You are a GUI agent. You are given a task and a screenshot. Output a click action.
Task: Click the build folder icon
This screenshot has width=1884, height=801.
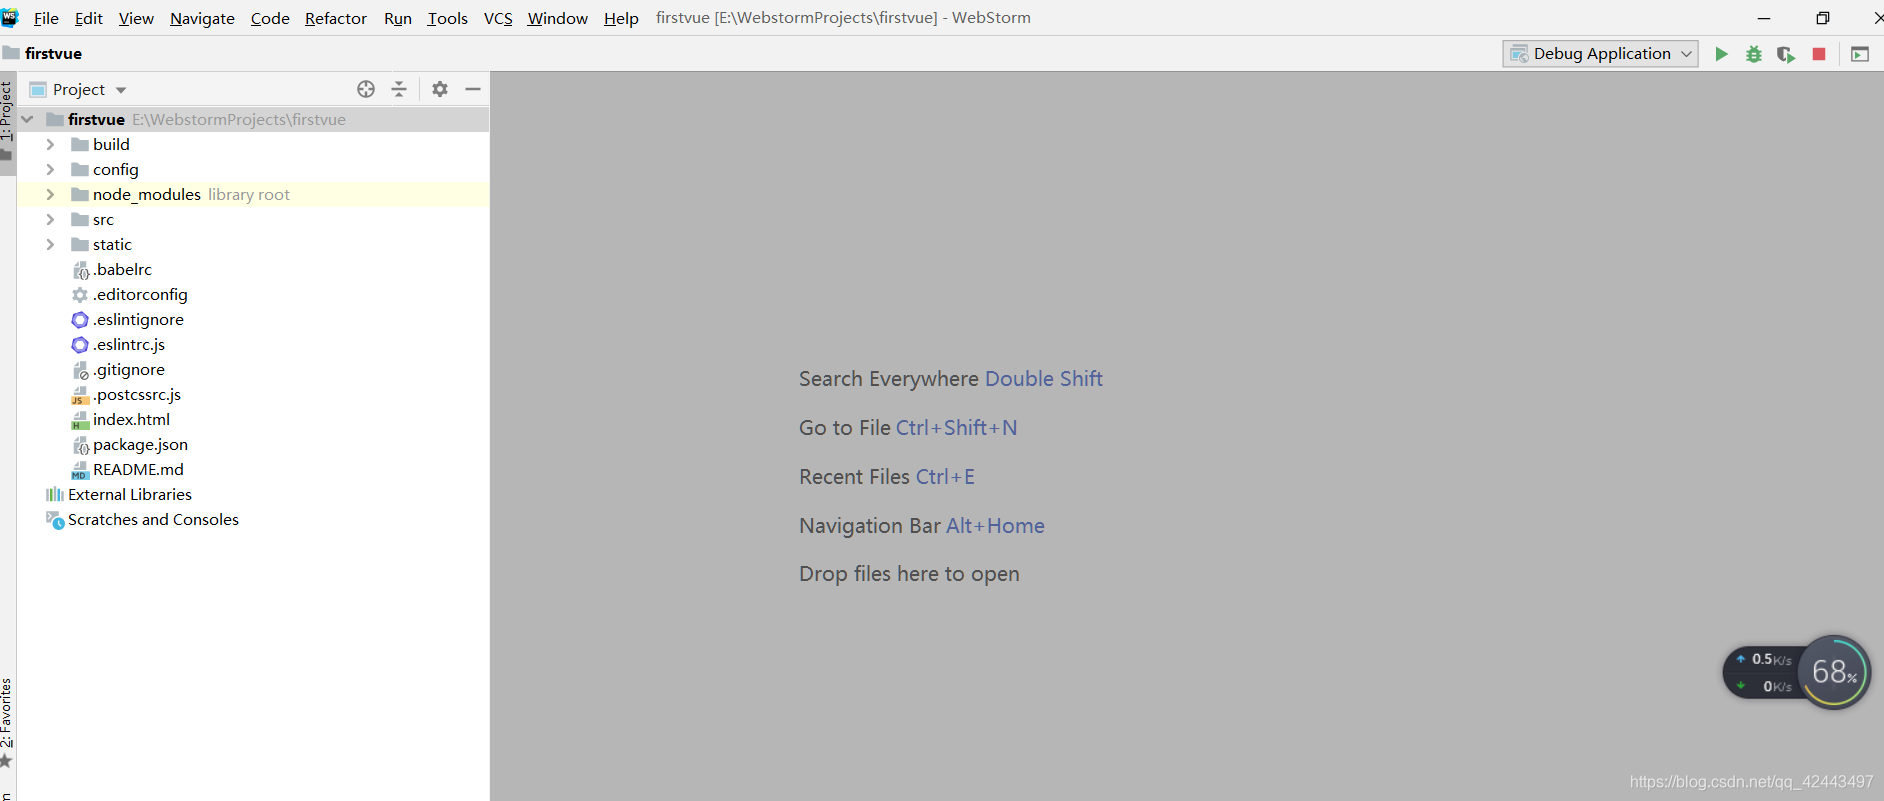(x=80, y=144)
